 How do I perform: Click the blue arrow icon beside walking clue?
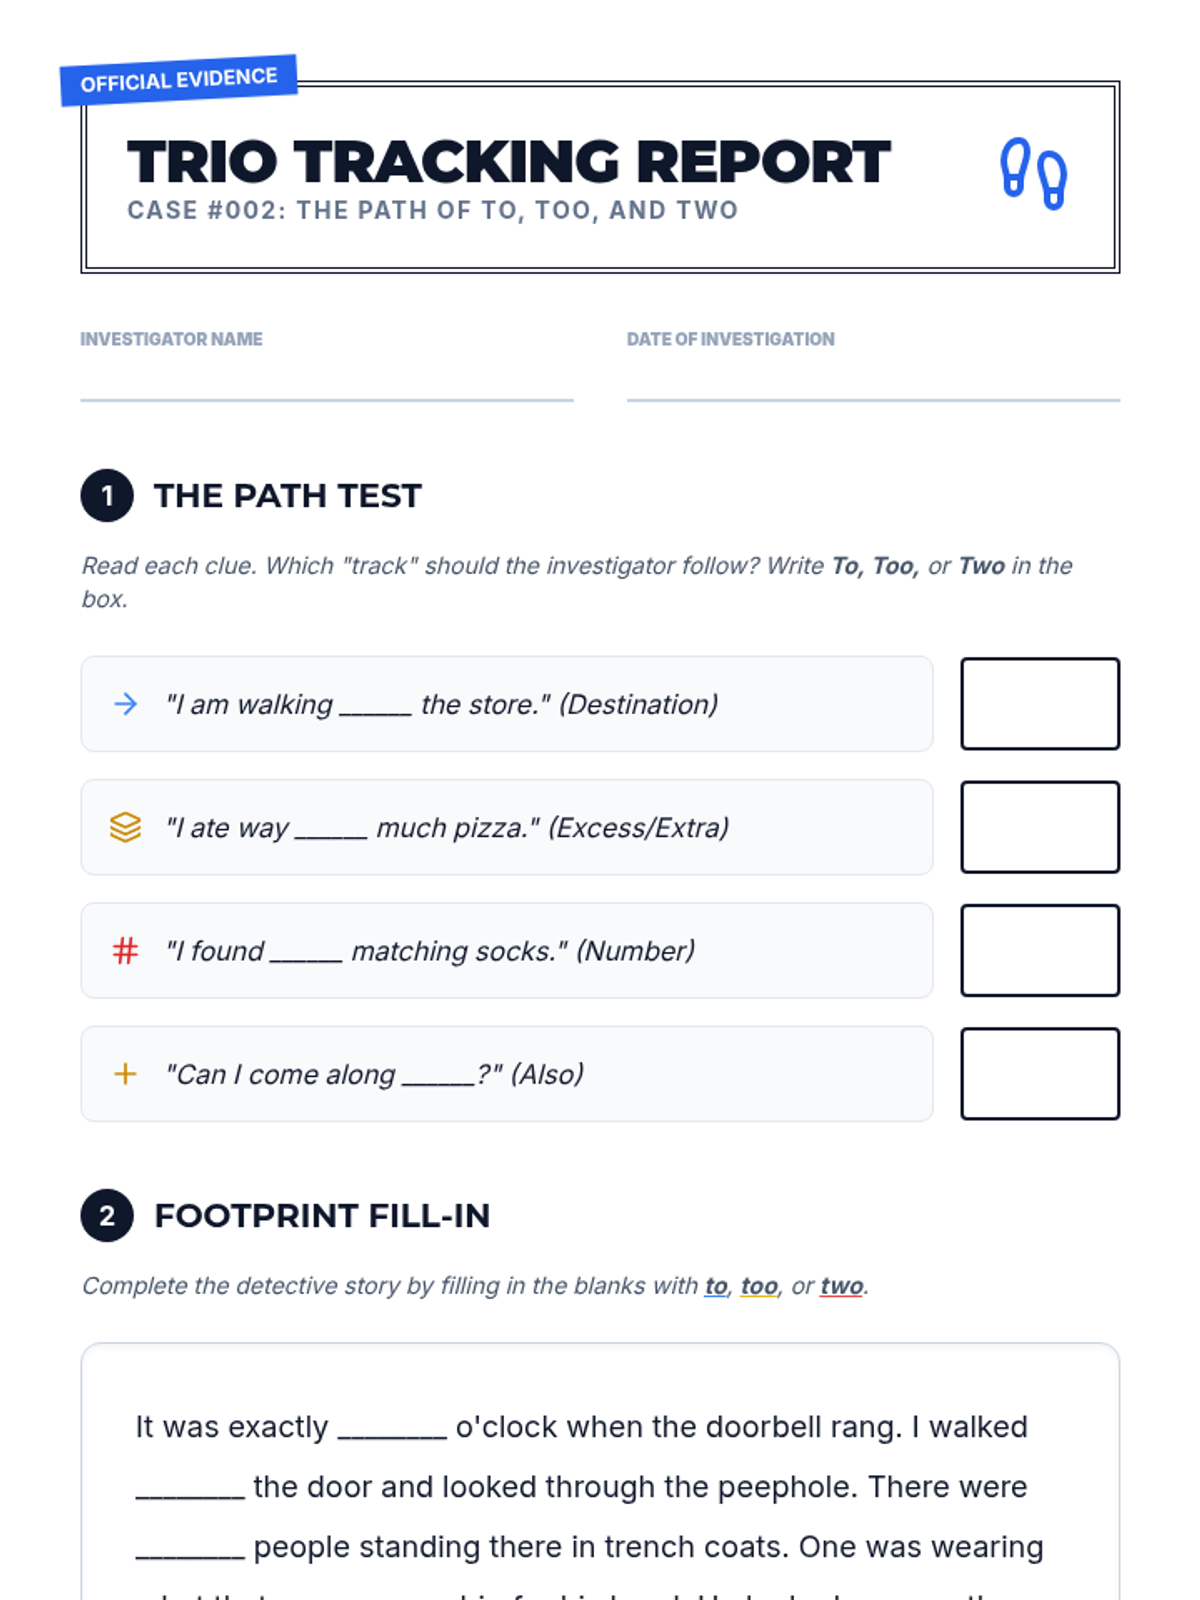[125, 704]
